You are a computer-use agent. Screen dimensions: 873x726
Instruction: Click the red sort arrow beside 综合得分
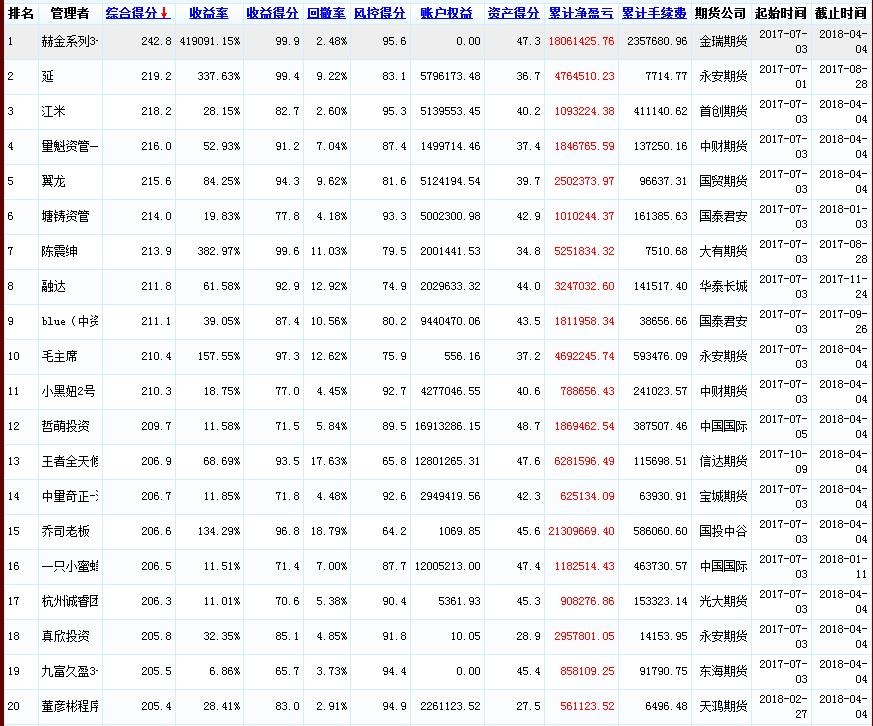click(164, 14)
